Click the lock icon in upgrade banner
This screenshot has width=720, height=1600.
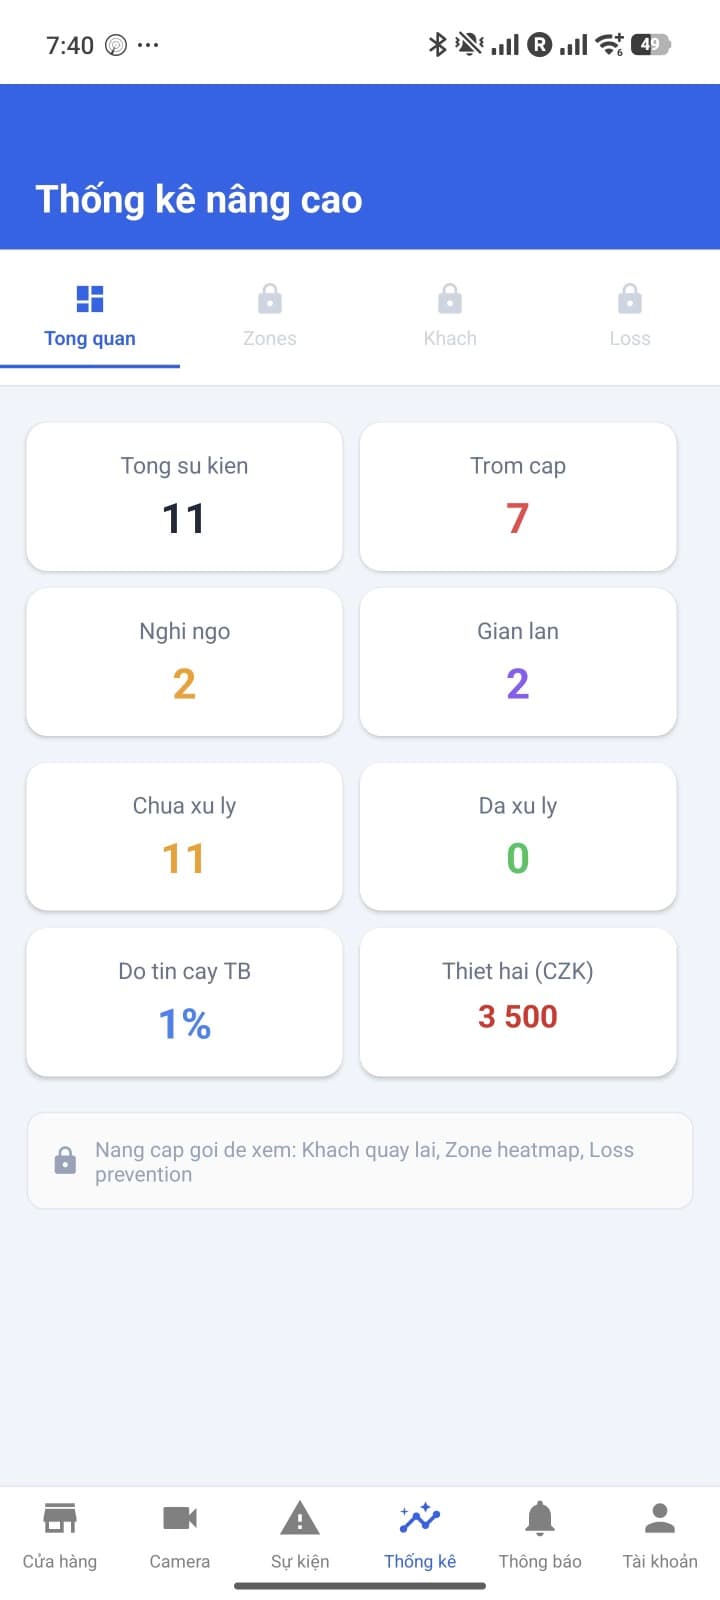point(65,1161)
